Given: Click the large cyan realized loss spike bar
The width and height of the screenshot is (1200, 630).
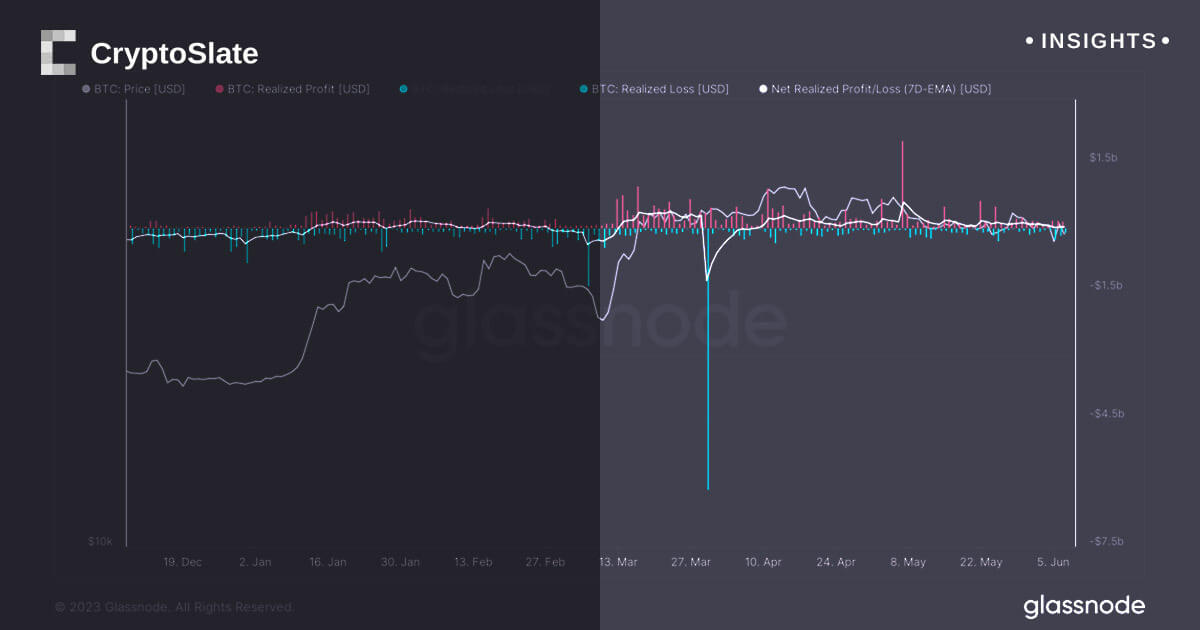Looking at the screenshot, I should [x=708, y=359].
